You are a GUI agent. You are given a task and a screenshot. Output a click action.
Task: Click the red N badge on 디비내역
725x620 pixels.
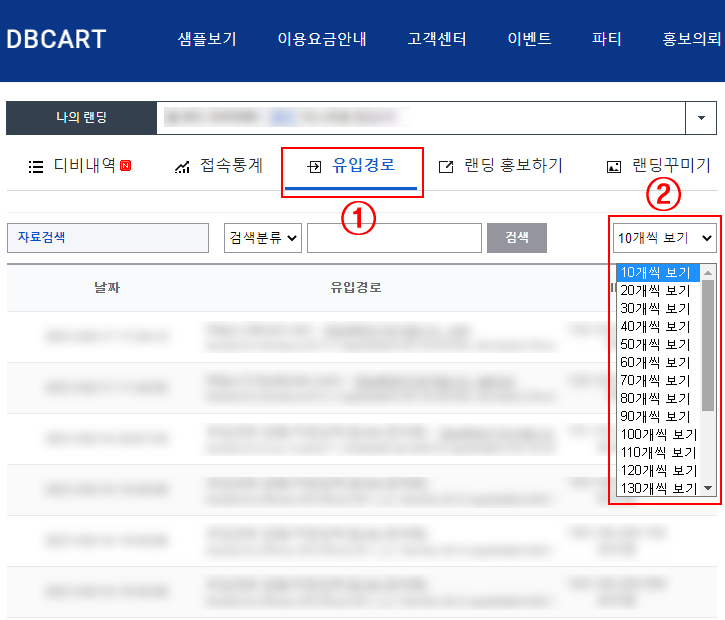[125, 166]
